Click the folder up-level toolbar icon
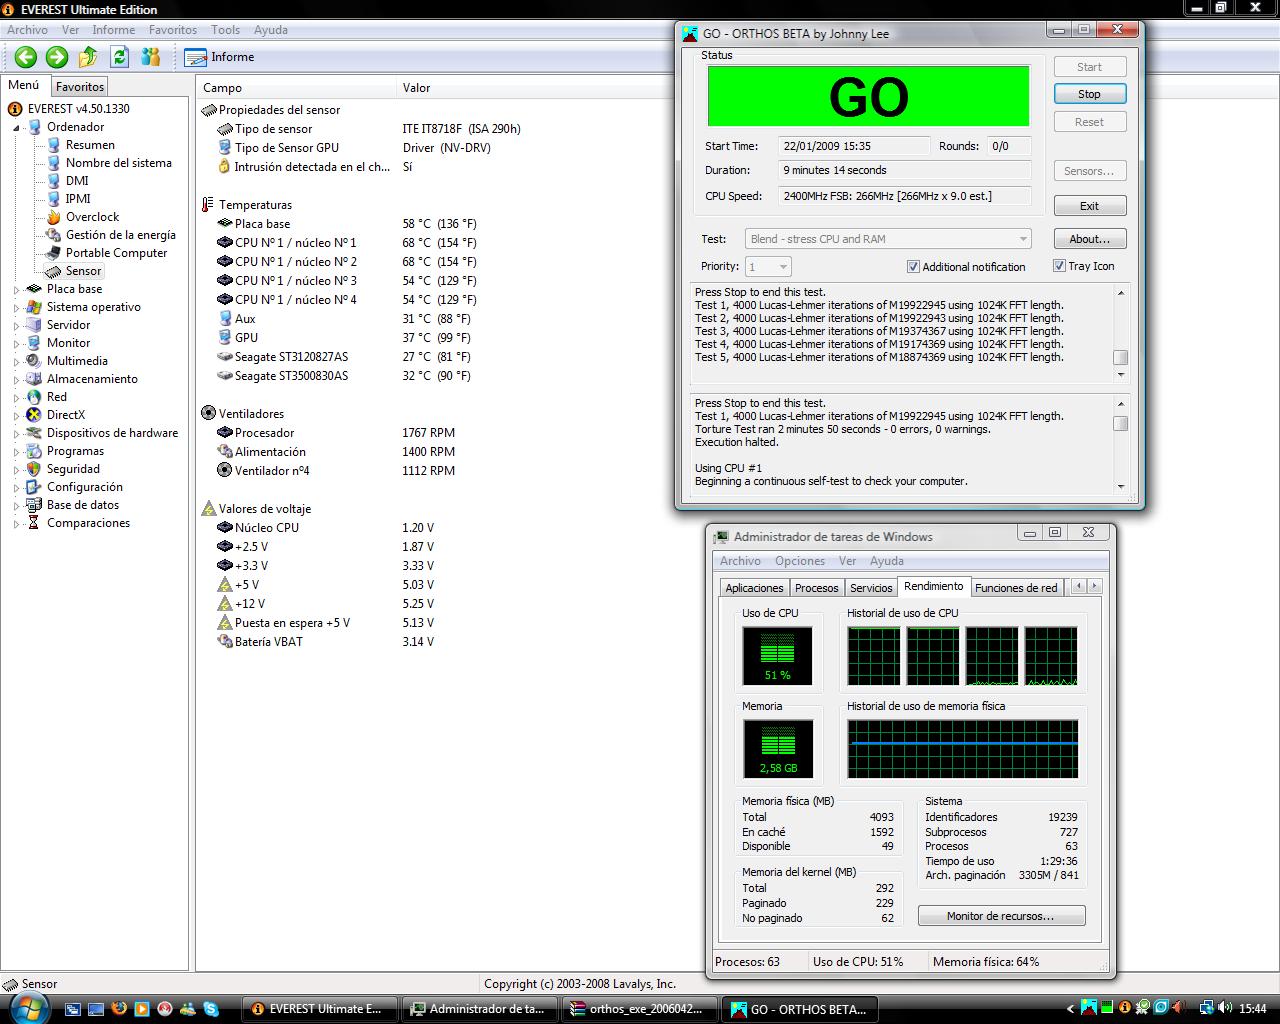1280x1024 pixels. 88,57
